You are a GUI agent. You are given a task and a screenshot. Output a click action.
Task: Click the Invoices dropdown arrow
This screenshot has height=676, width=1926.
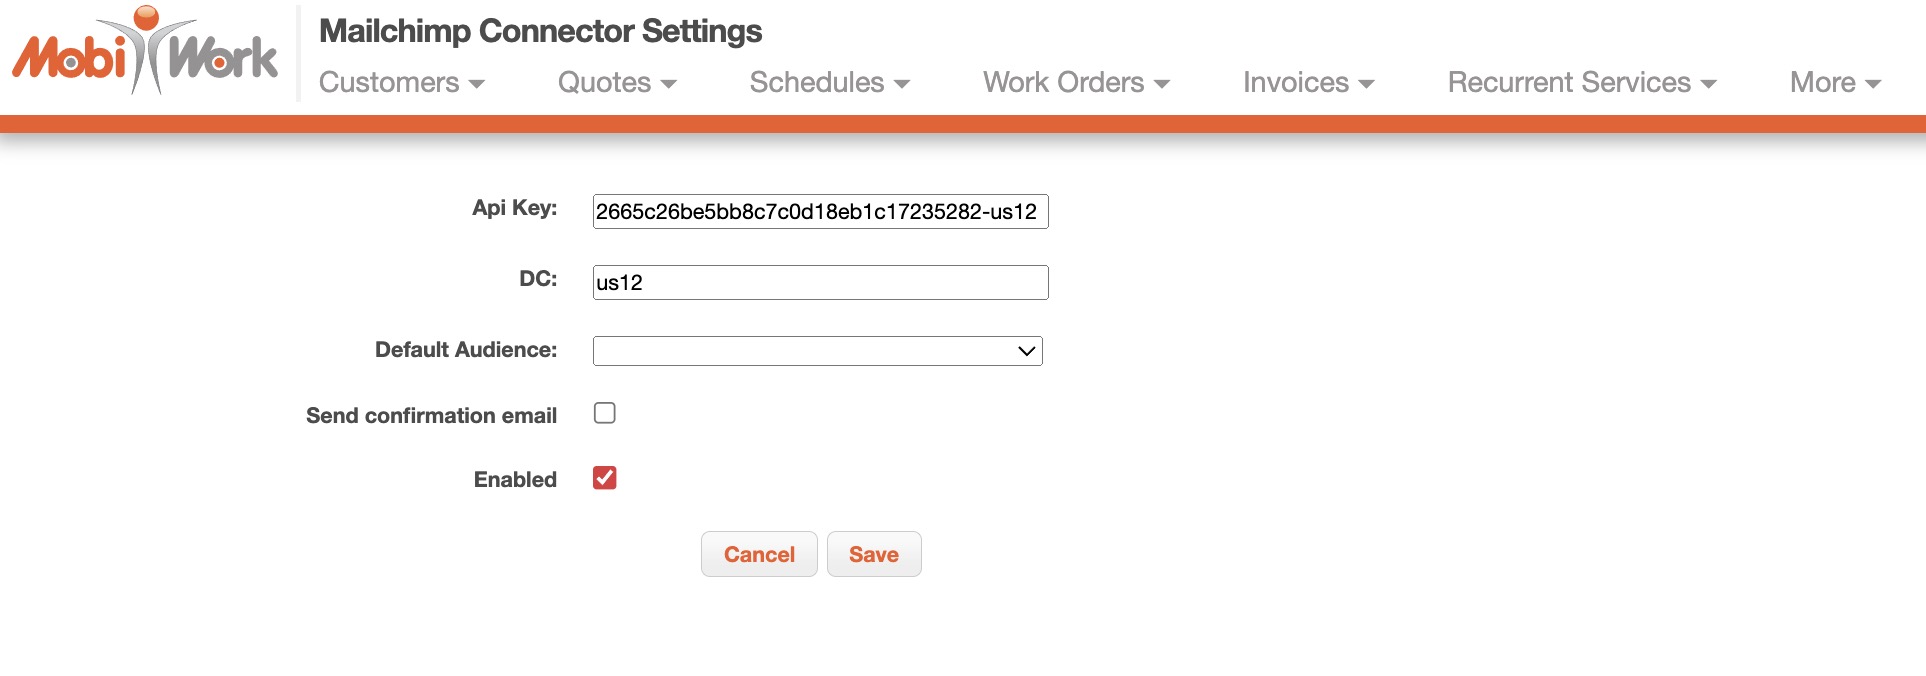click(x=1367, y=84)
